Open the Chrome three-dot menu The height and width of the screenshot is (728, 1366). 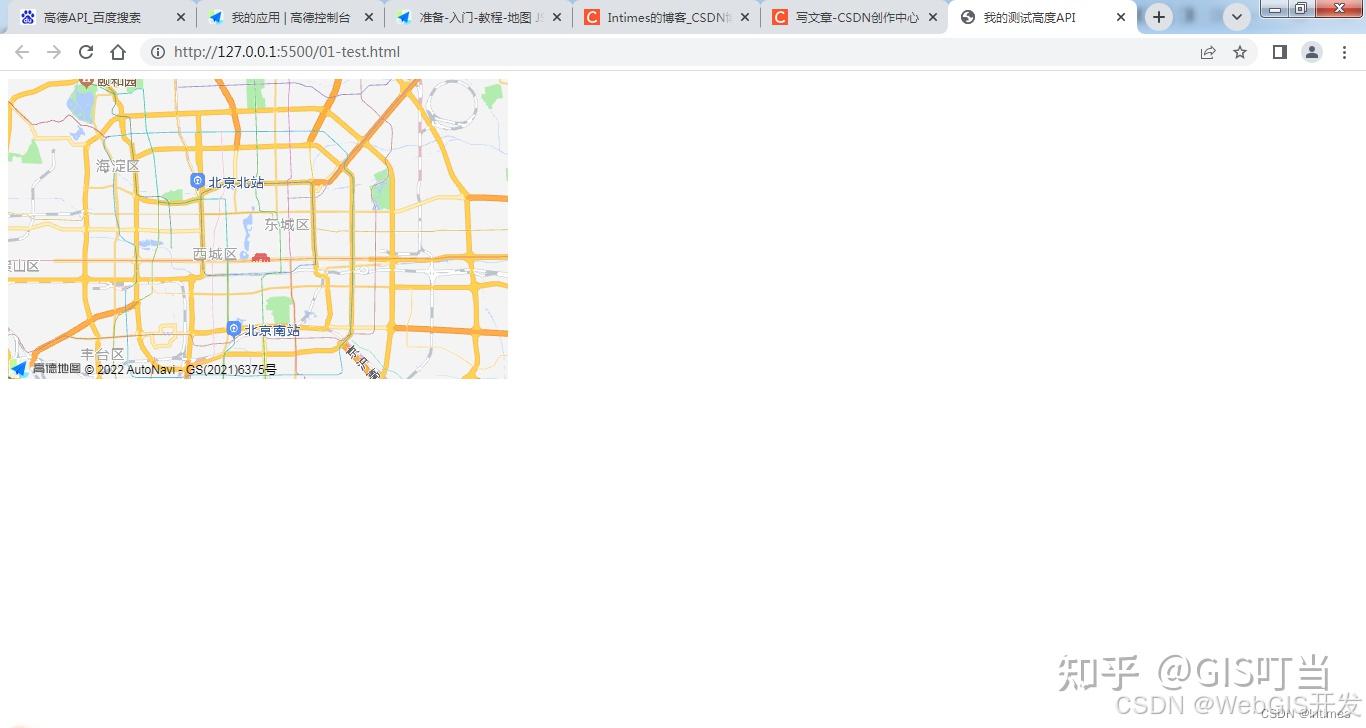[x=1345, y=52]
